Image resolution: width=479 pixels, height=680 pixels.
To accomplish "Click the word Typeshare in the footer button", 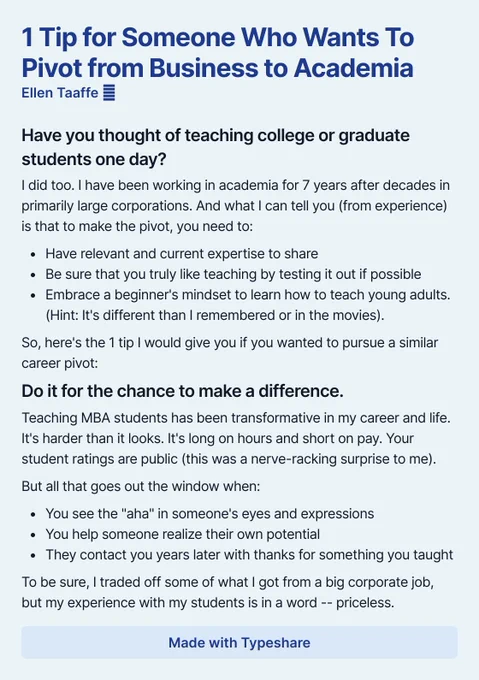I will (276, 642).
